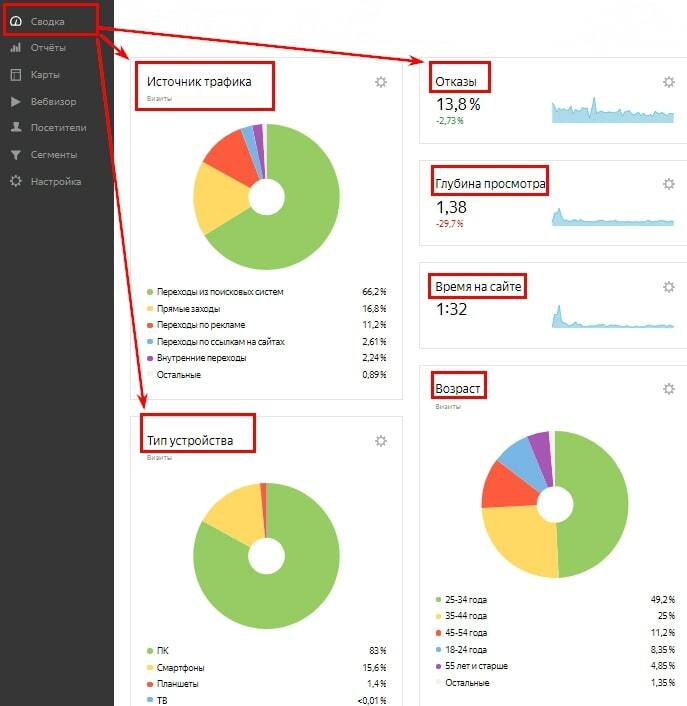
Task: Click the 66,2 % value
Action: coord(374,292)
